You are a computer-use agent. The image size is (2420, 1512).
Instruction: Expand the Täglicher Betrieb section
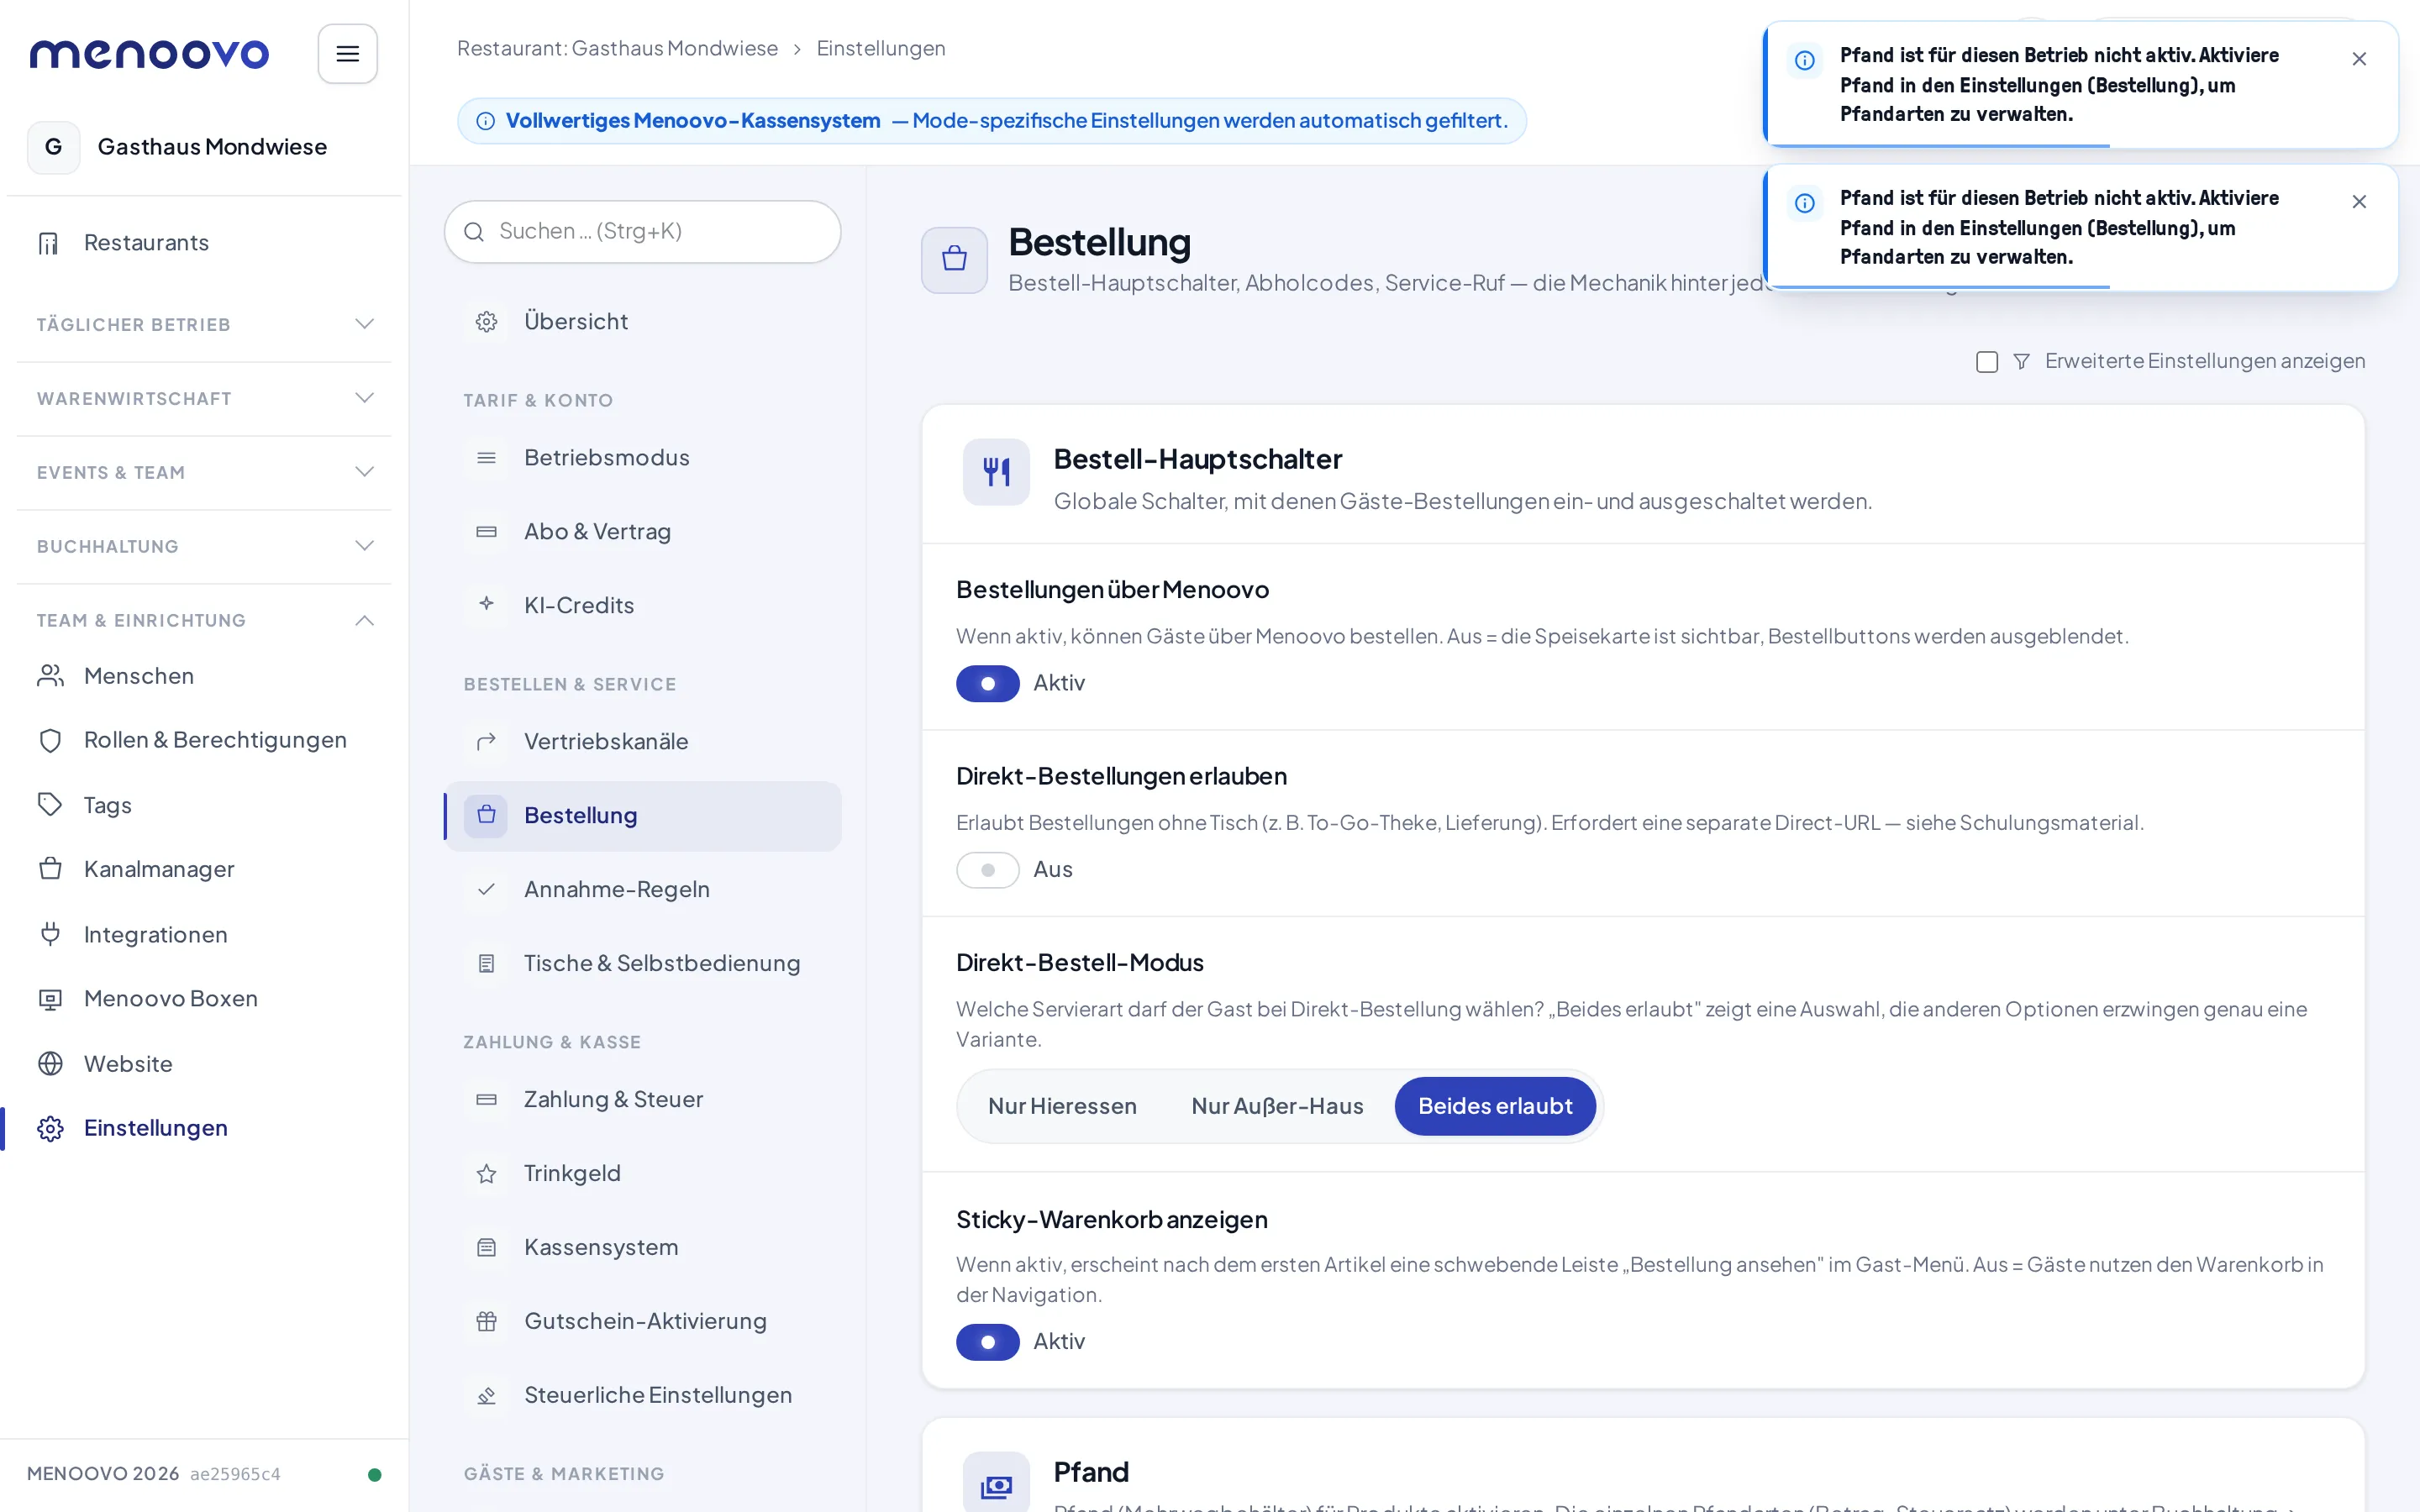[x=204, y=324]
